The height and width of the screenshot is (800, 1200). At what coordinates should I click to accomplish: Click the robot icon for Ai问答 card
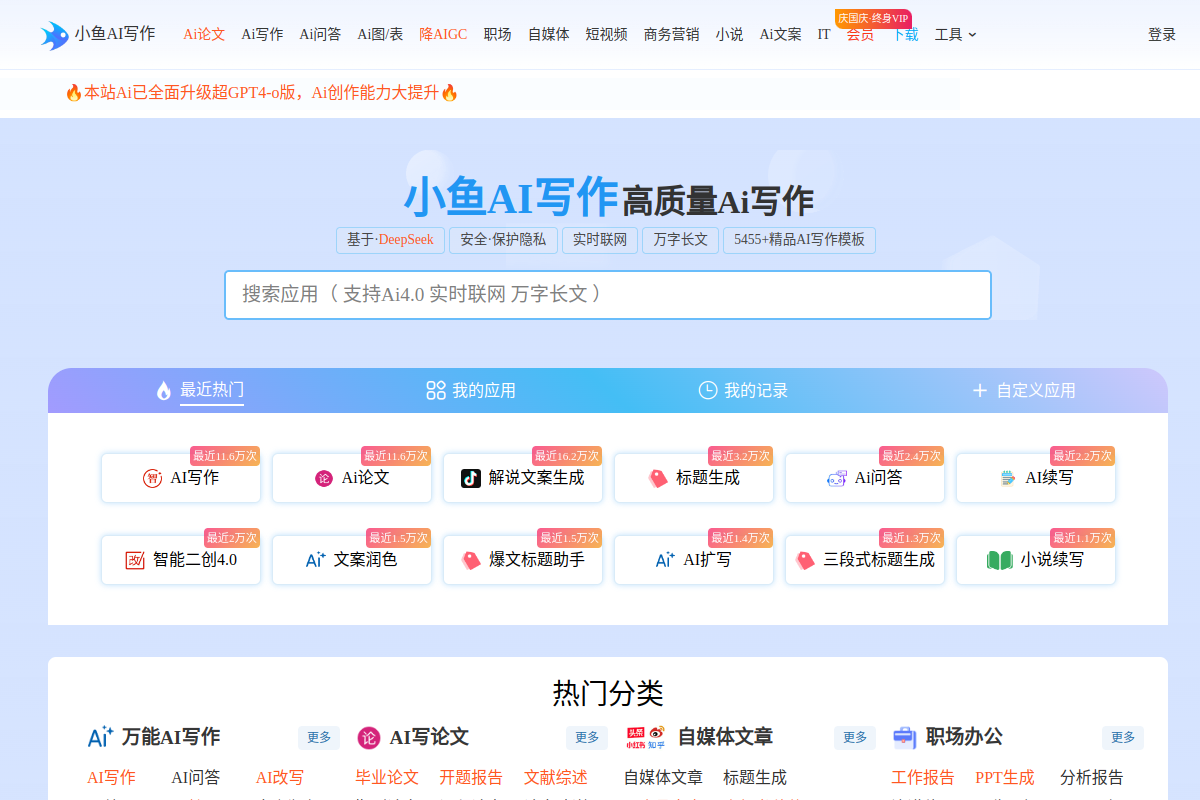837,479
